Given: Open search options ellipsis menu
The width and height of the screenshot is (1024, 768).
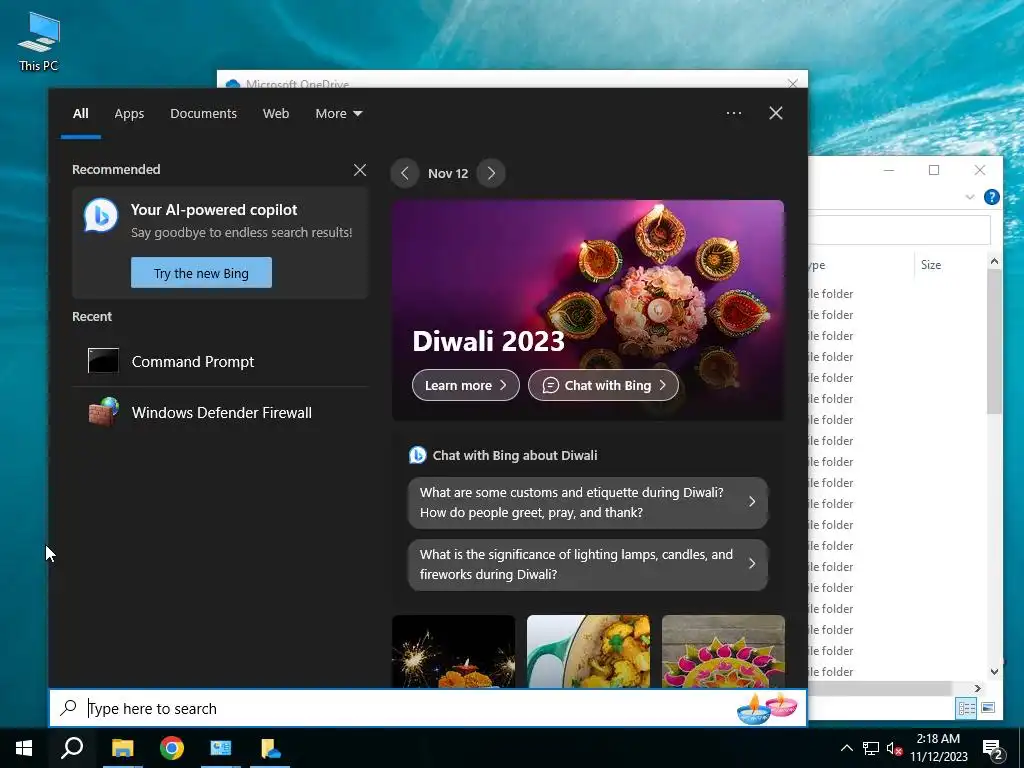Looking at the screenshot, I should pos(734,113).
